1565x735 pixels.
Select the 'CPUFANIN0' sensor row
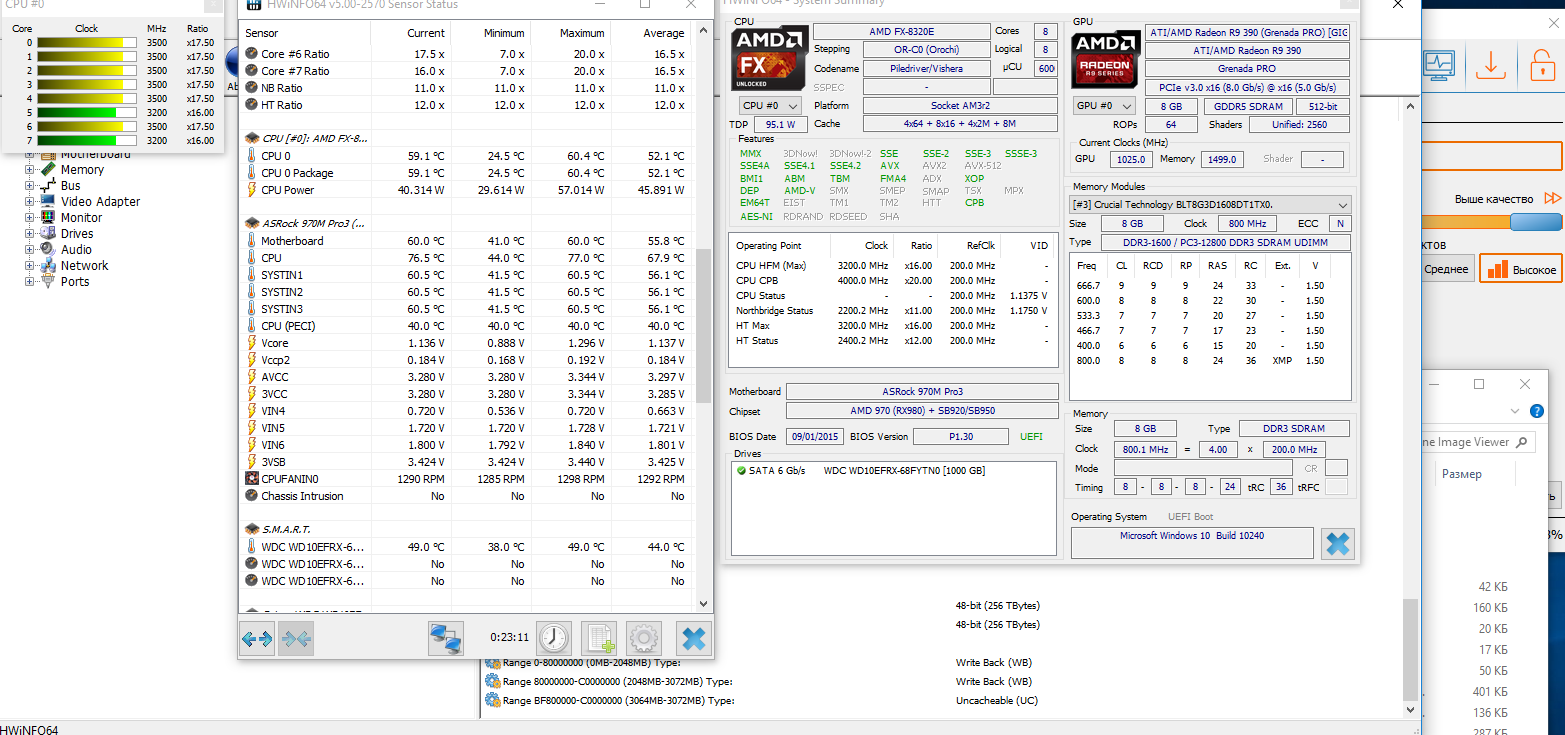click(465, 479)
